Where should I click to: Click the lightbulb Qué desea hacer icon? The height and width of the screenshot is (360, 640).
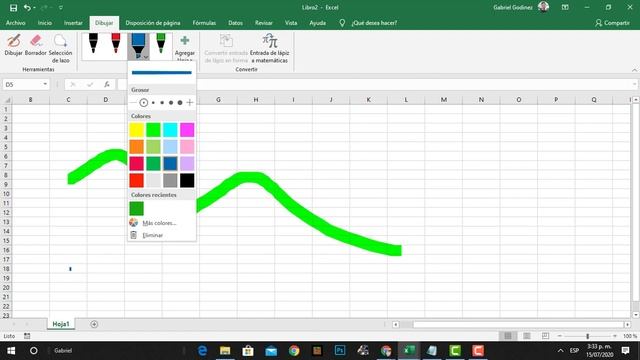[x=342, y=23]
